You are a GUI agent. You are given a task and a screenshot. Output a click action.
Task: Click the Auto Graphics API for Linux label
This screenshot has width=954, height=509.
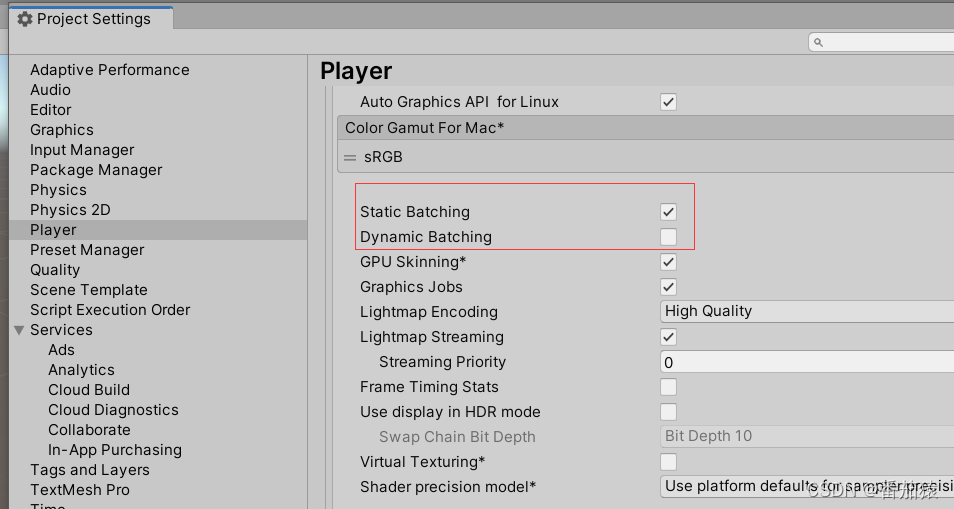coord(459,102)
